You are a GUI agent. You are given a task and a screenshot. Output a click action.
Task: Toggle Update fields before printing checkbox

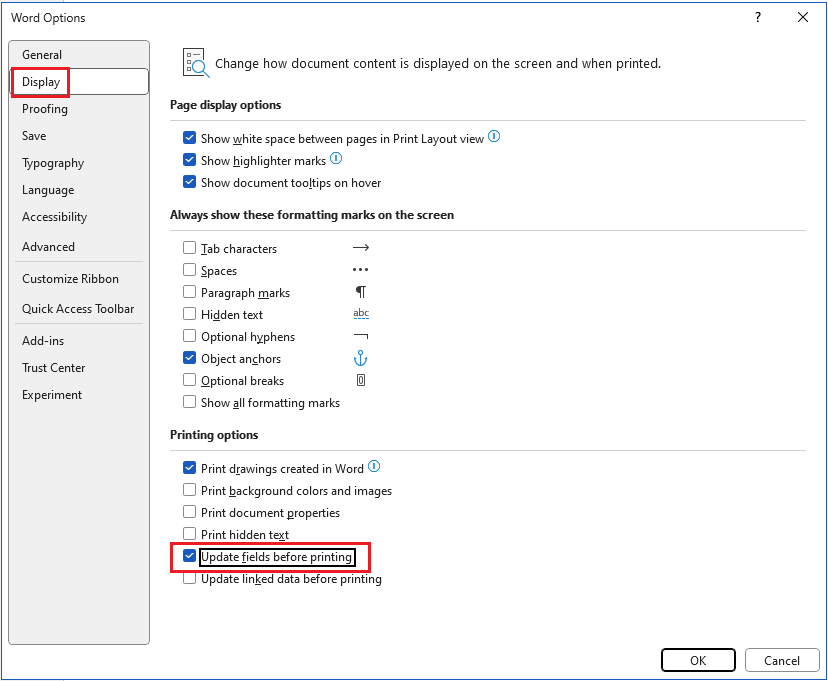(190, 556)
